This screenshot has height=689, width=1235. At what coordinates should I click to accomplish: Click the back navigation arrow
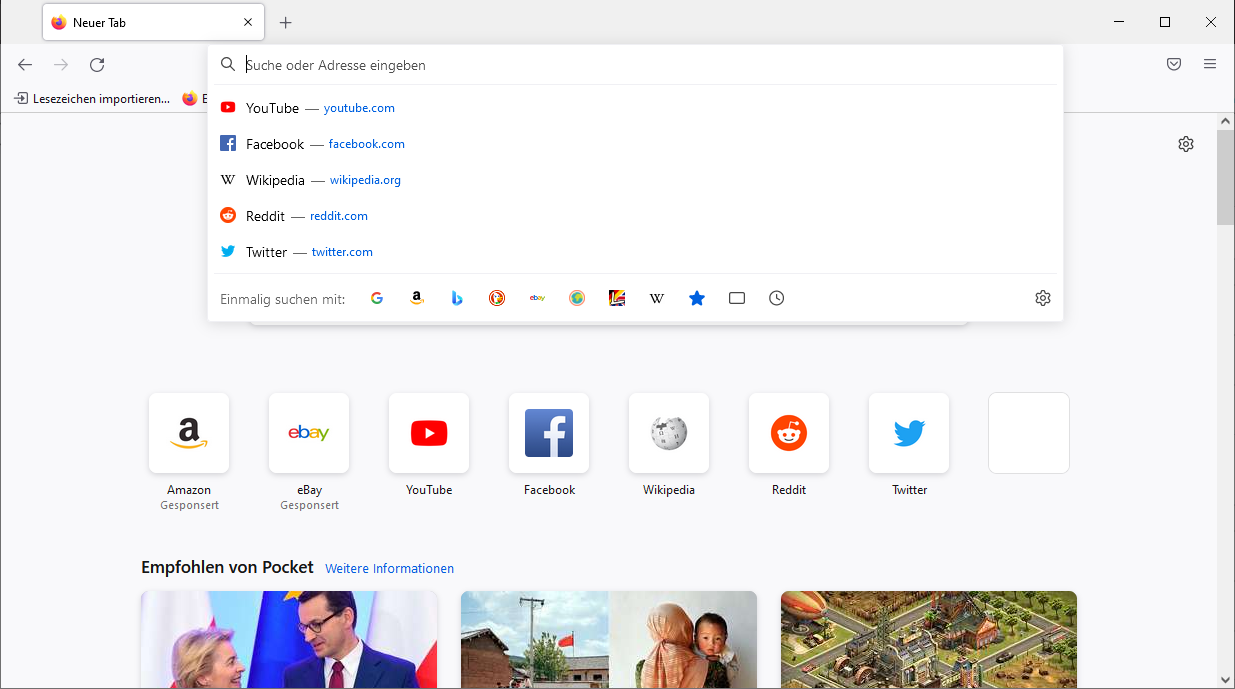coord(25,65)
